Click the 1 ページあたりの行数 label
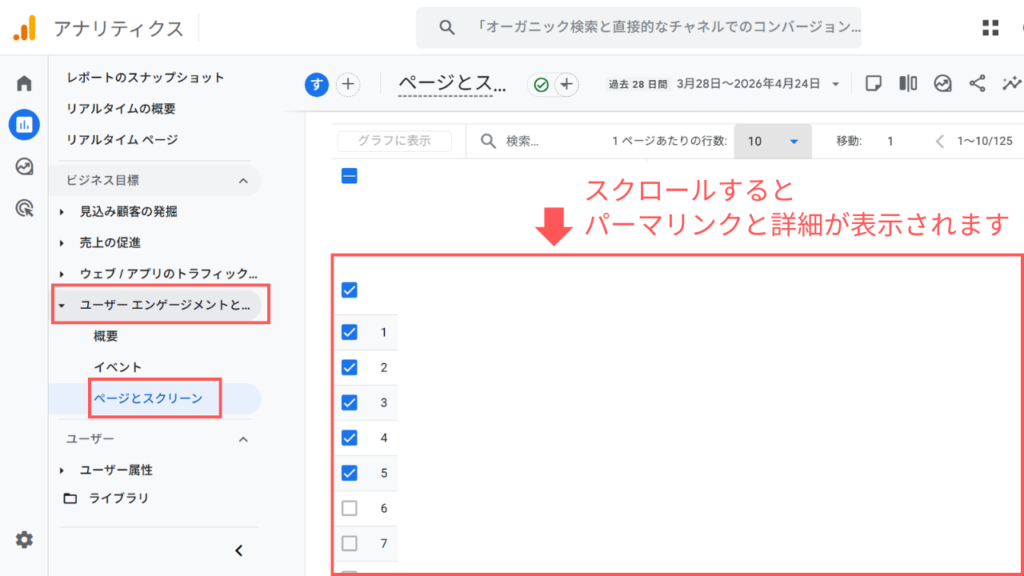Viewport: 1024px width, 576px height. (669, 141)
